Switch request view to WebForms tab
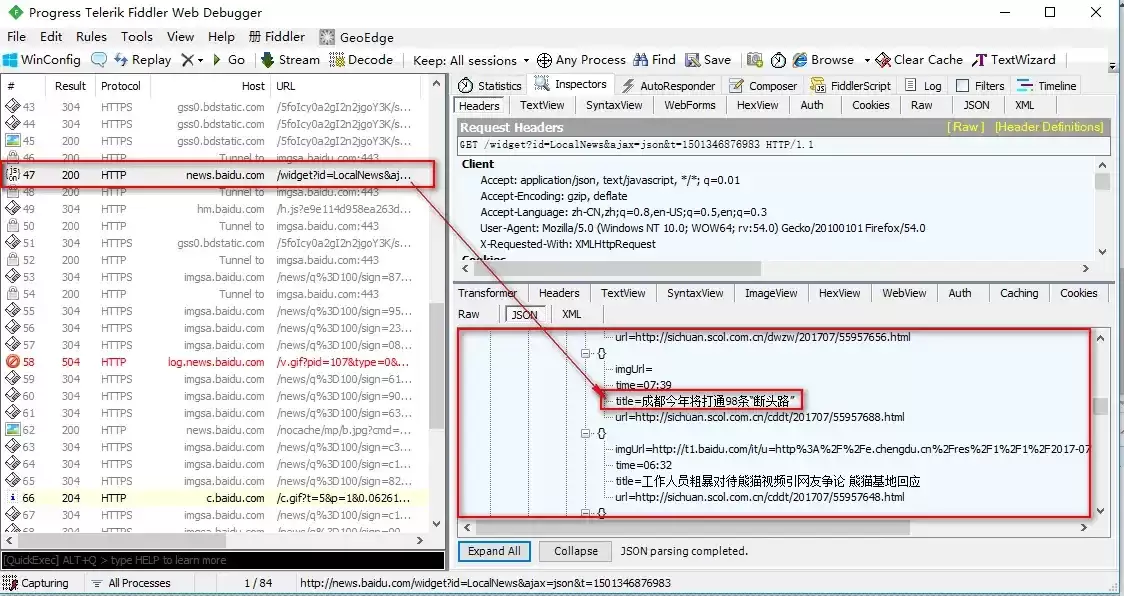Screen dimensions: 1124x596 pyautogui.click(x=690, y=105)
